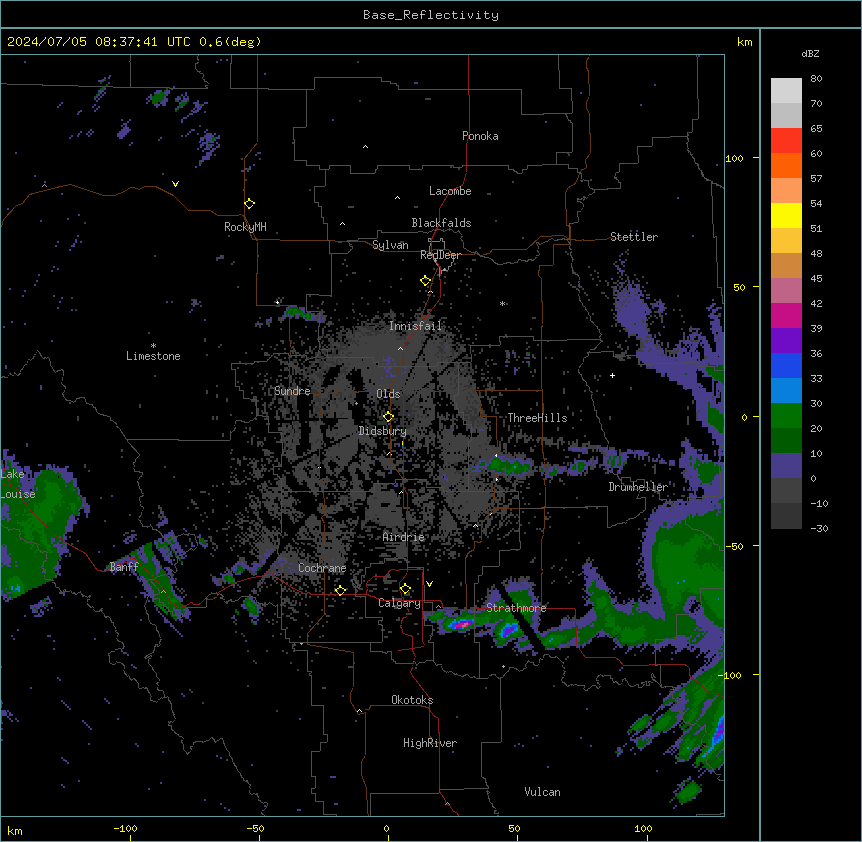Click the Didsbury label
862x842 pixels.
(383, 431)
